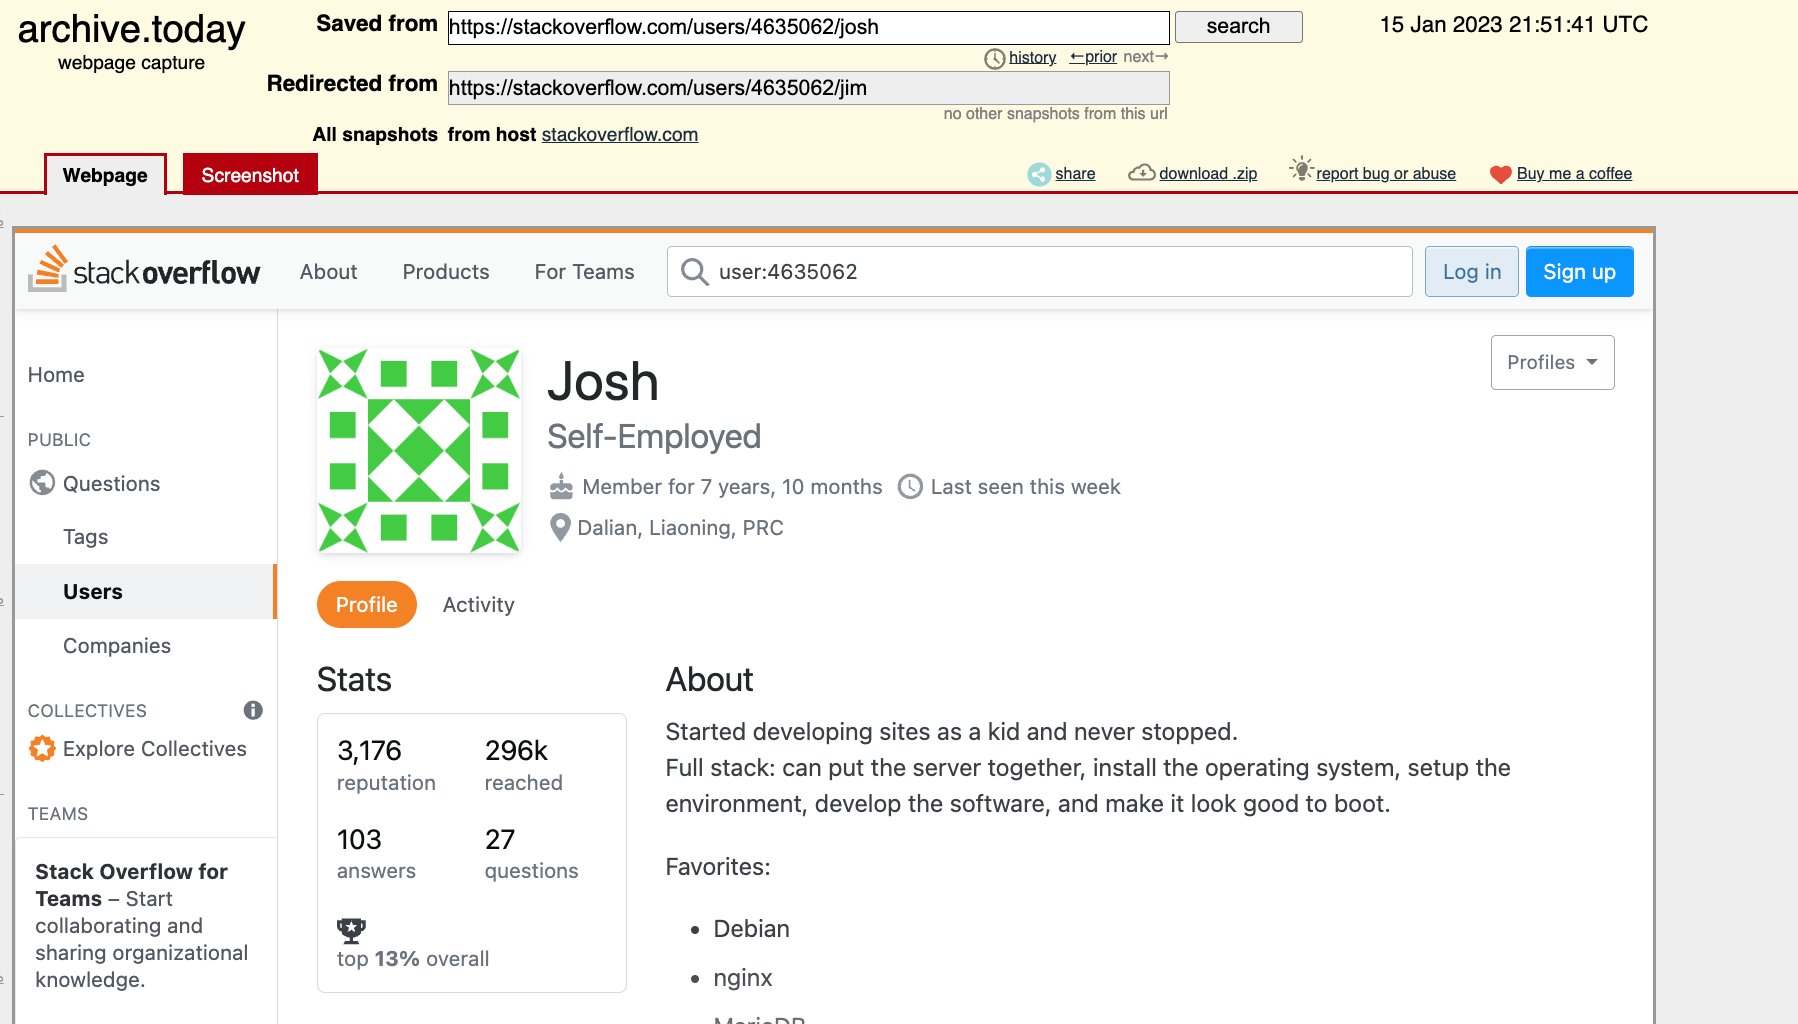Click the 3,176 reputation stat
Image resolution: width=1798 pixels, height=1024 pixels.
point(386,765)
